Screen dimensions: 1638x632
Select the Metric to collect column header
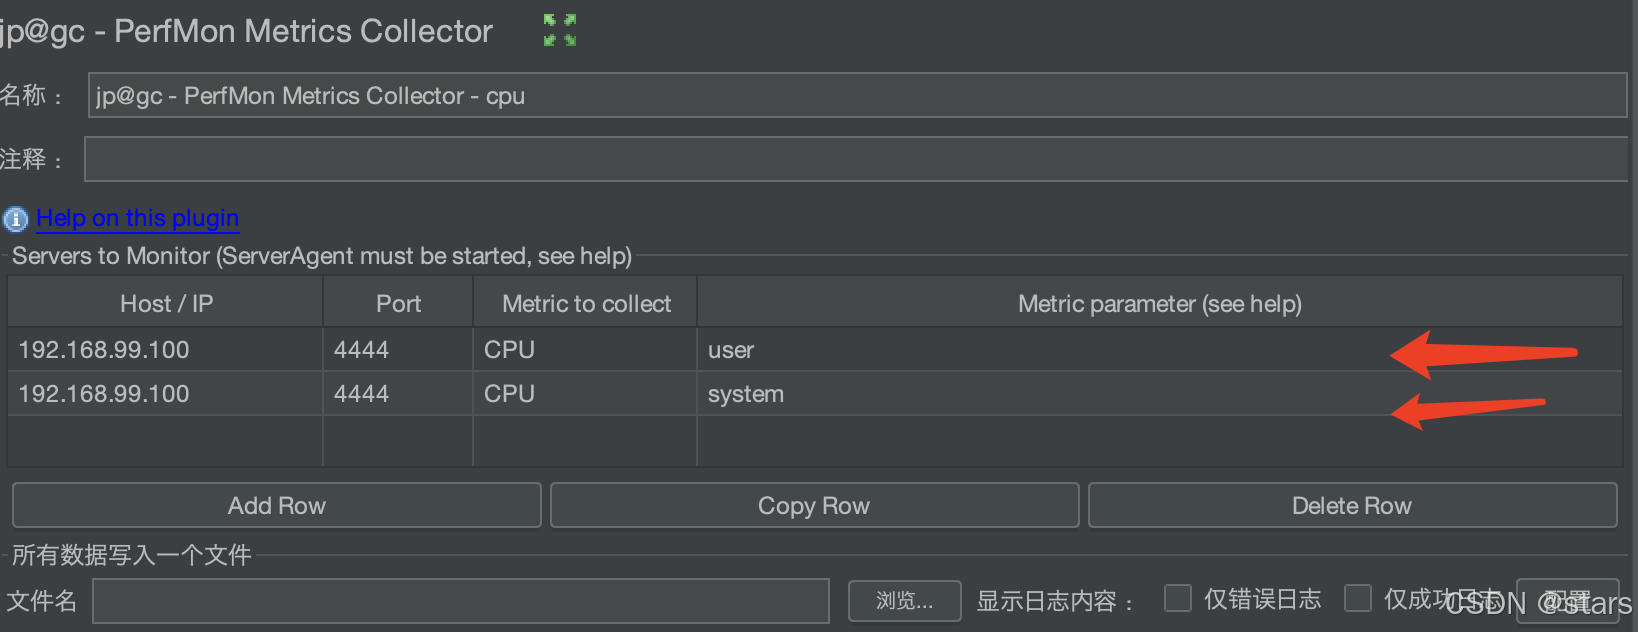coord(586,303)
